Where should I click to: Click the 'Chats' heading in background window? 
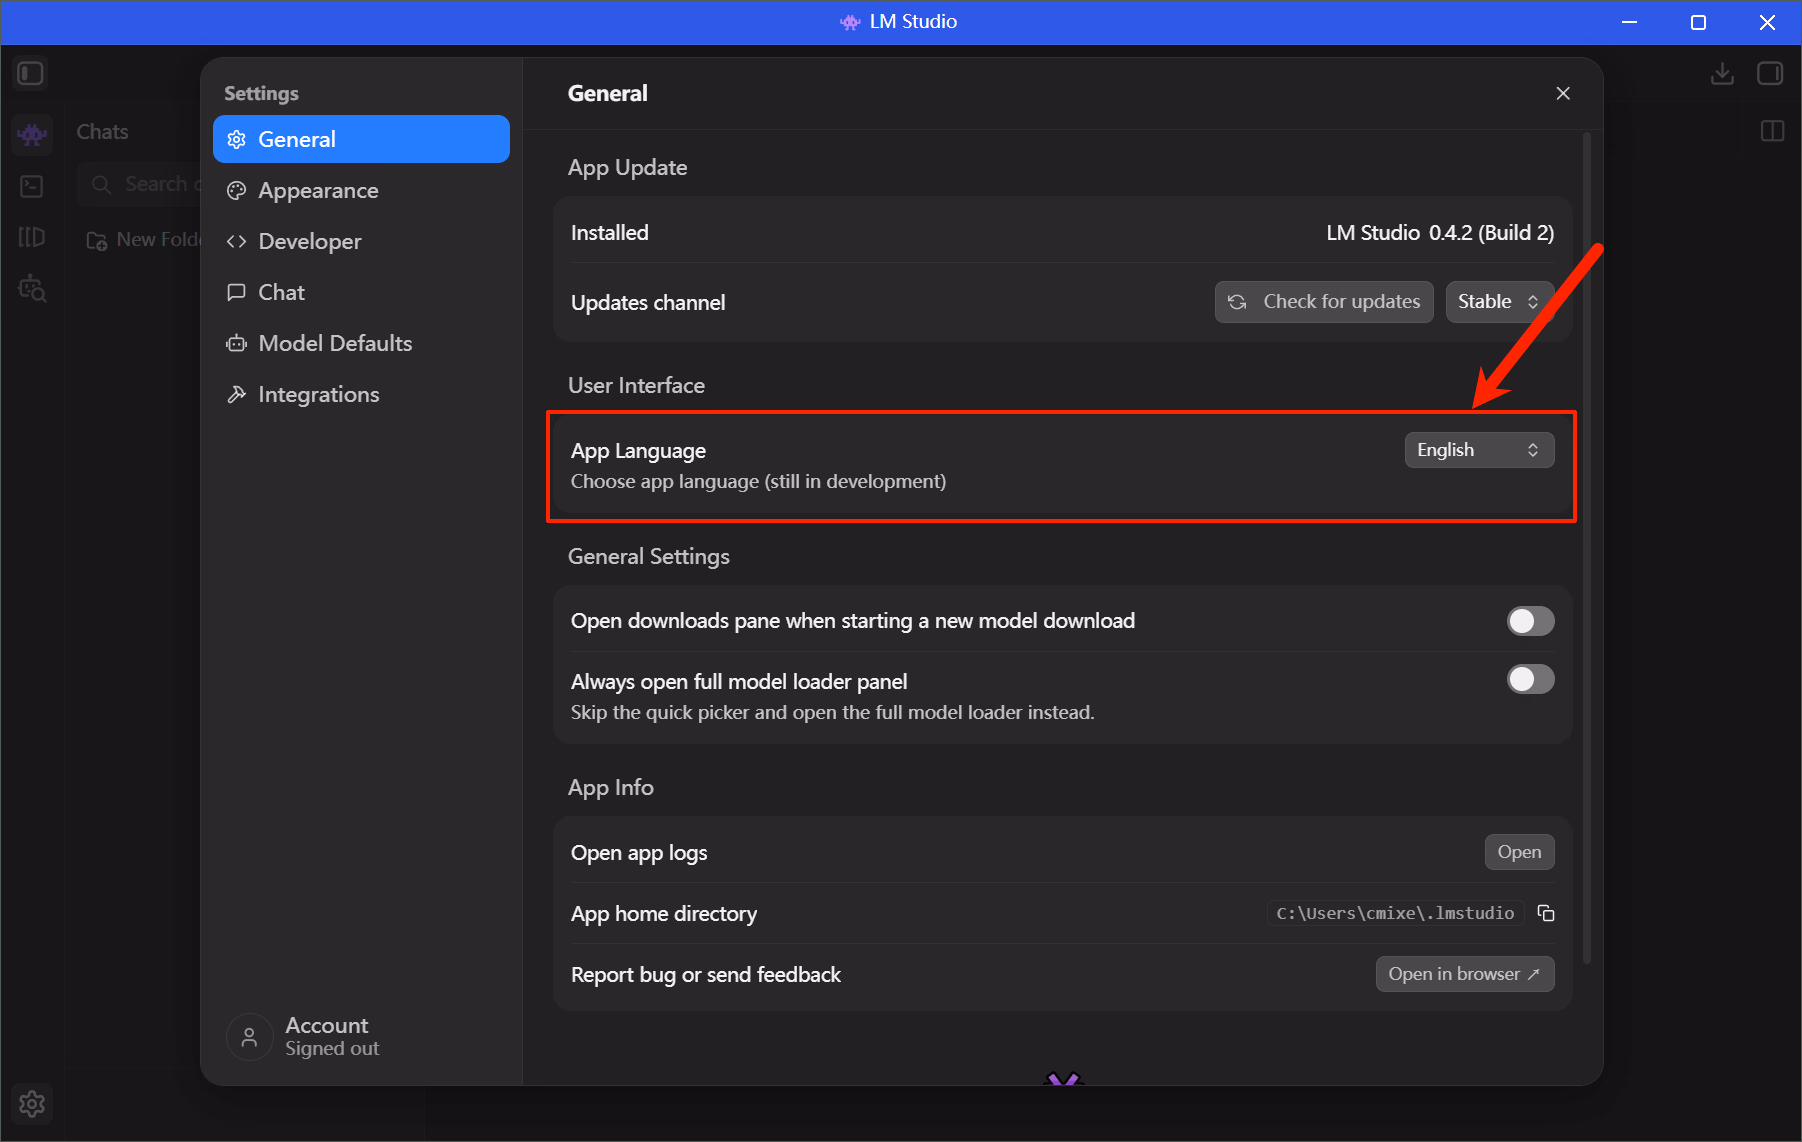(102, 132)
